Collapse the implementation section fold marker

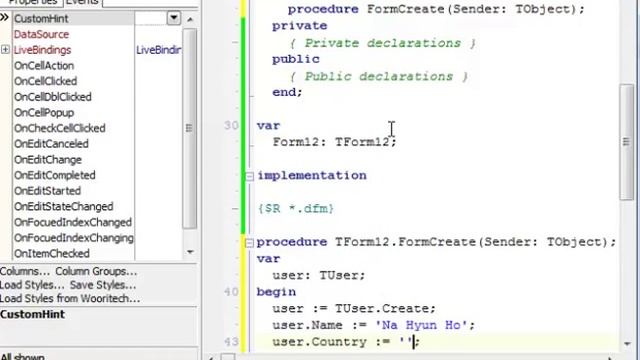click(249, 176)
